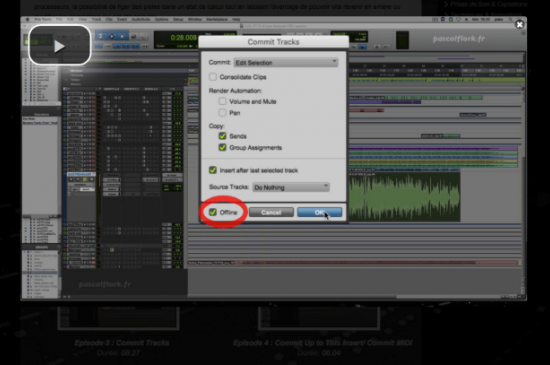Viewport: 550px width, 365px height.
Task: Open the Track menu
Action: pos(96,19)
